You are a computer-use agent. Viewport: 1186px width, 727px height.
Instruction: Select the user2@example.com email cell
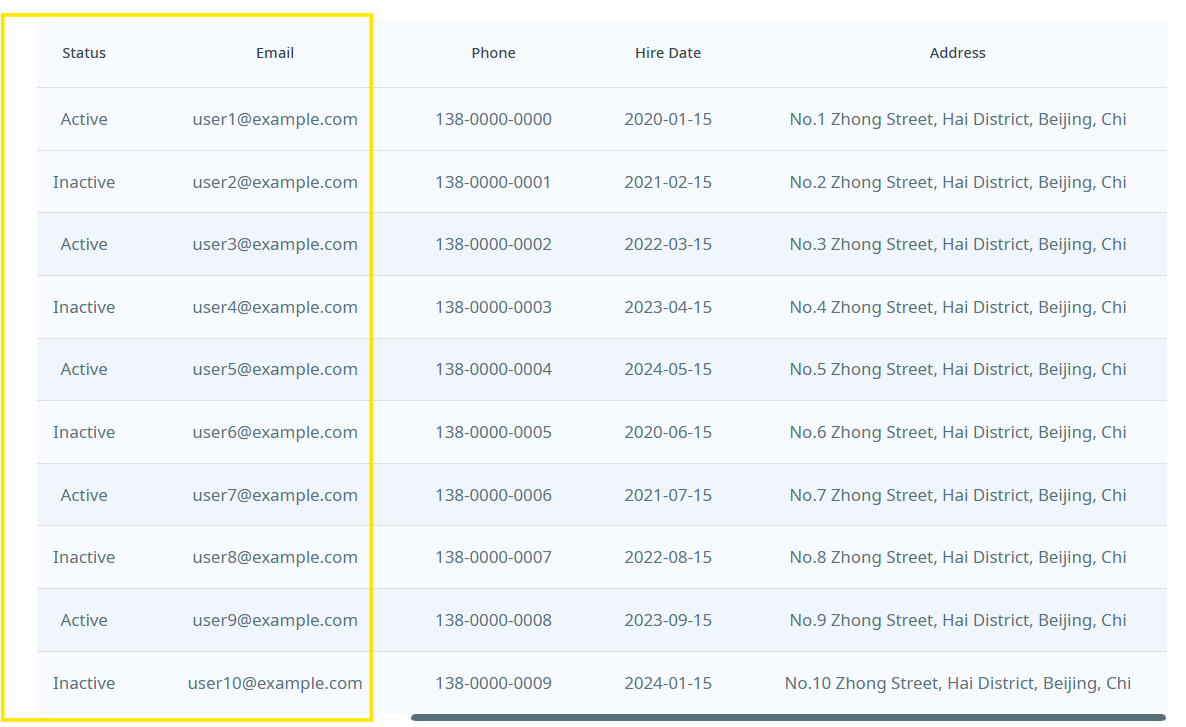tap(275, 182)
